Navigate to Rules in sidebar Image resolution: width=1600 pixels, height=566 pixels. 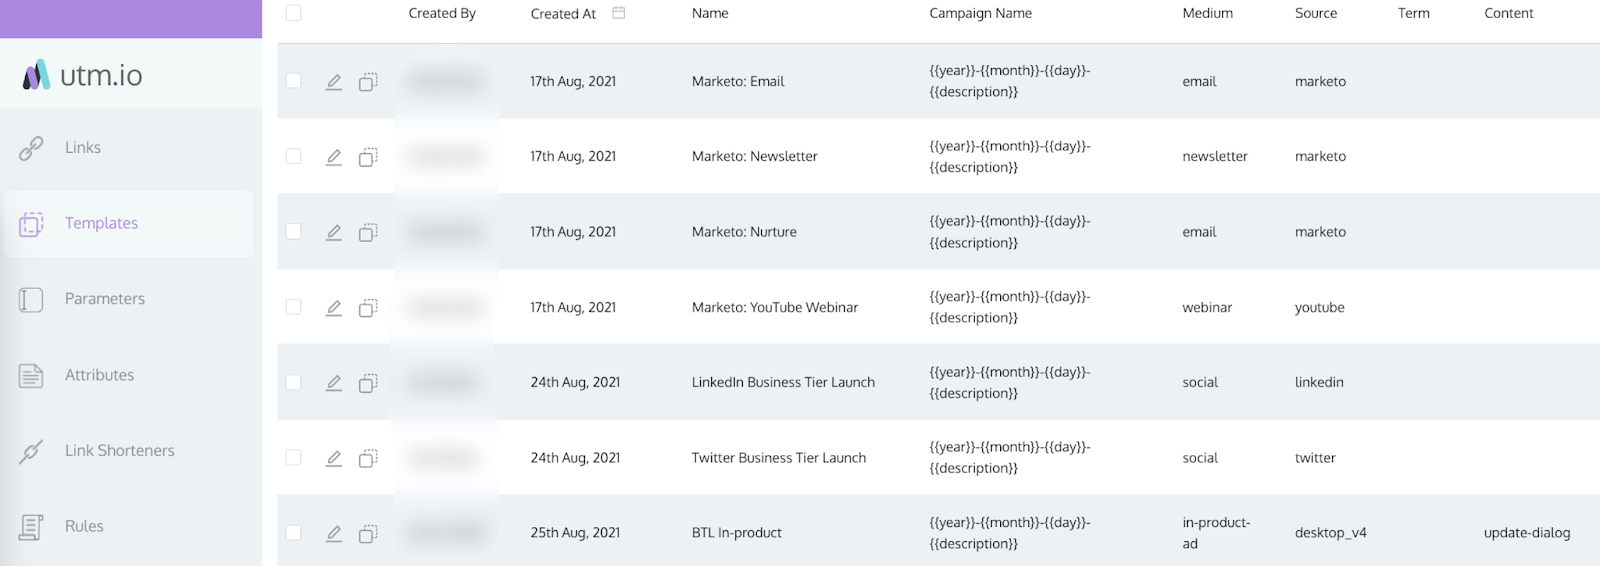84,526
